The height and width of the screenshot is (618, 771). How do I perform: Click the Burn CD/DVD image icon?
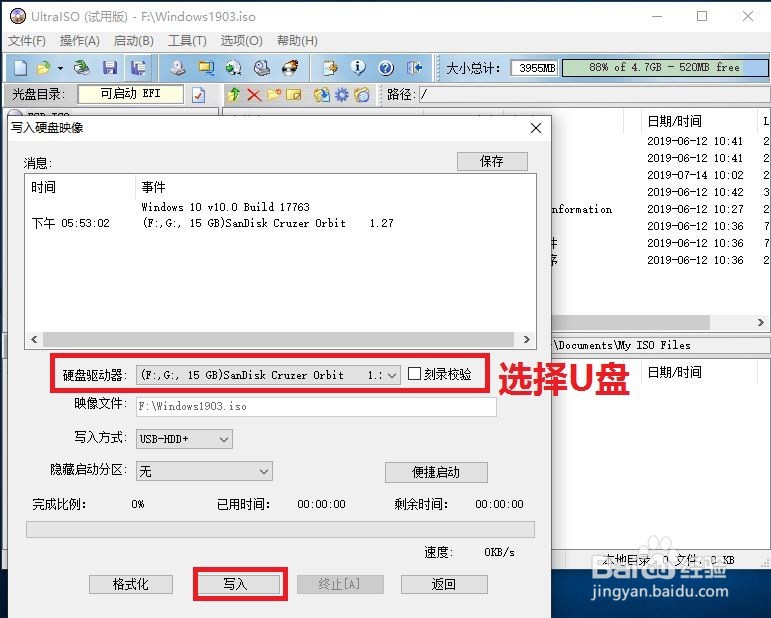point(290,67)
